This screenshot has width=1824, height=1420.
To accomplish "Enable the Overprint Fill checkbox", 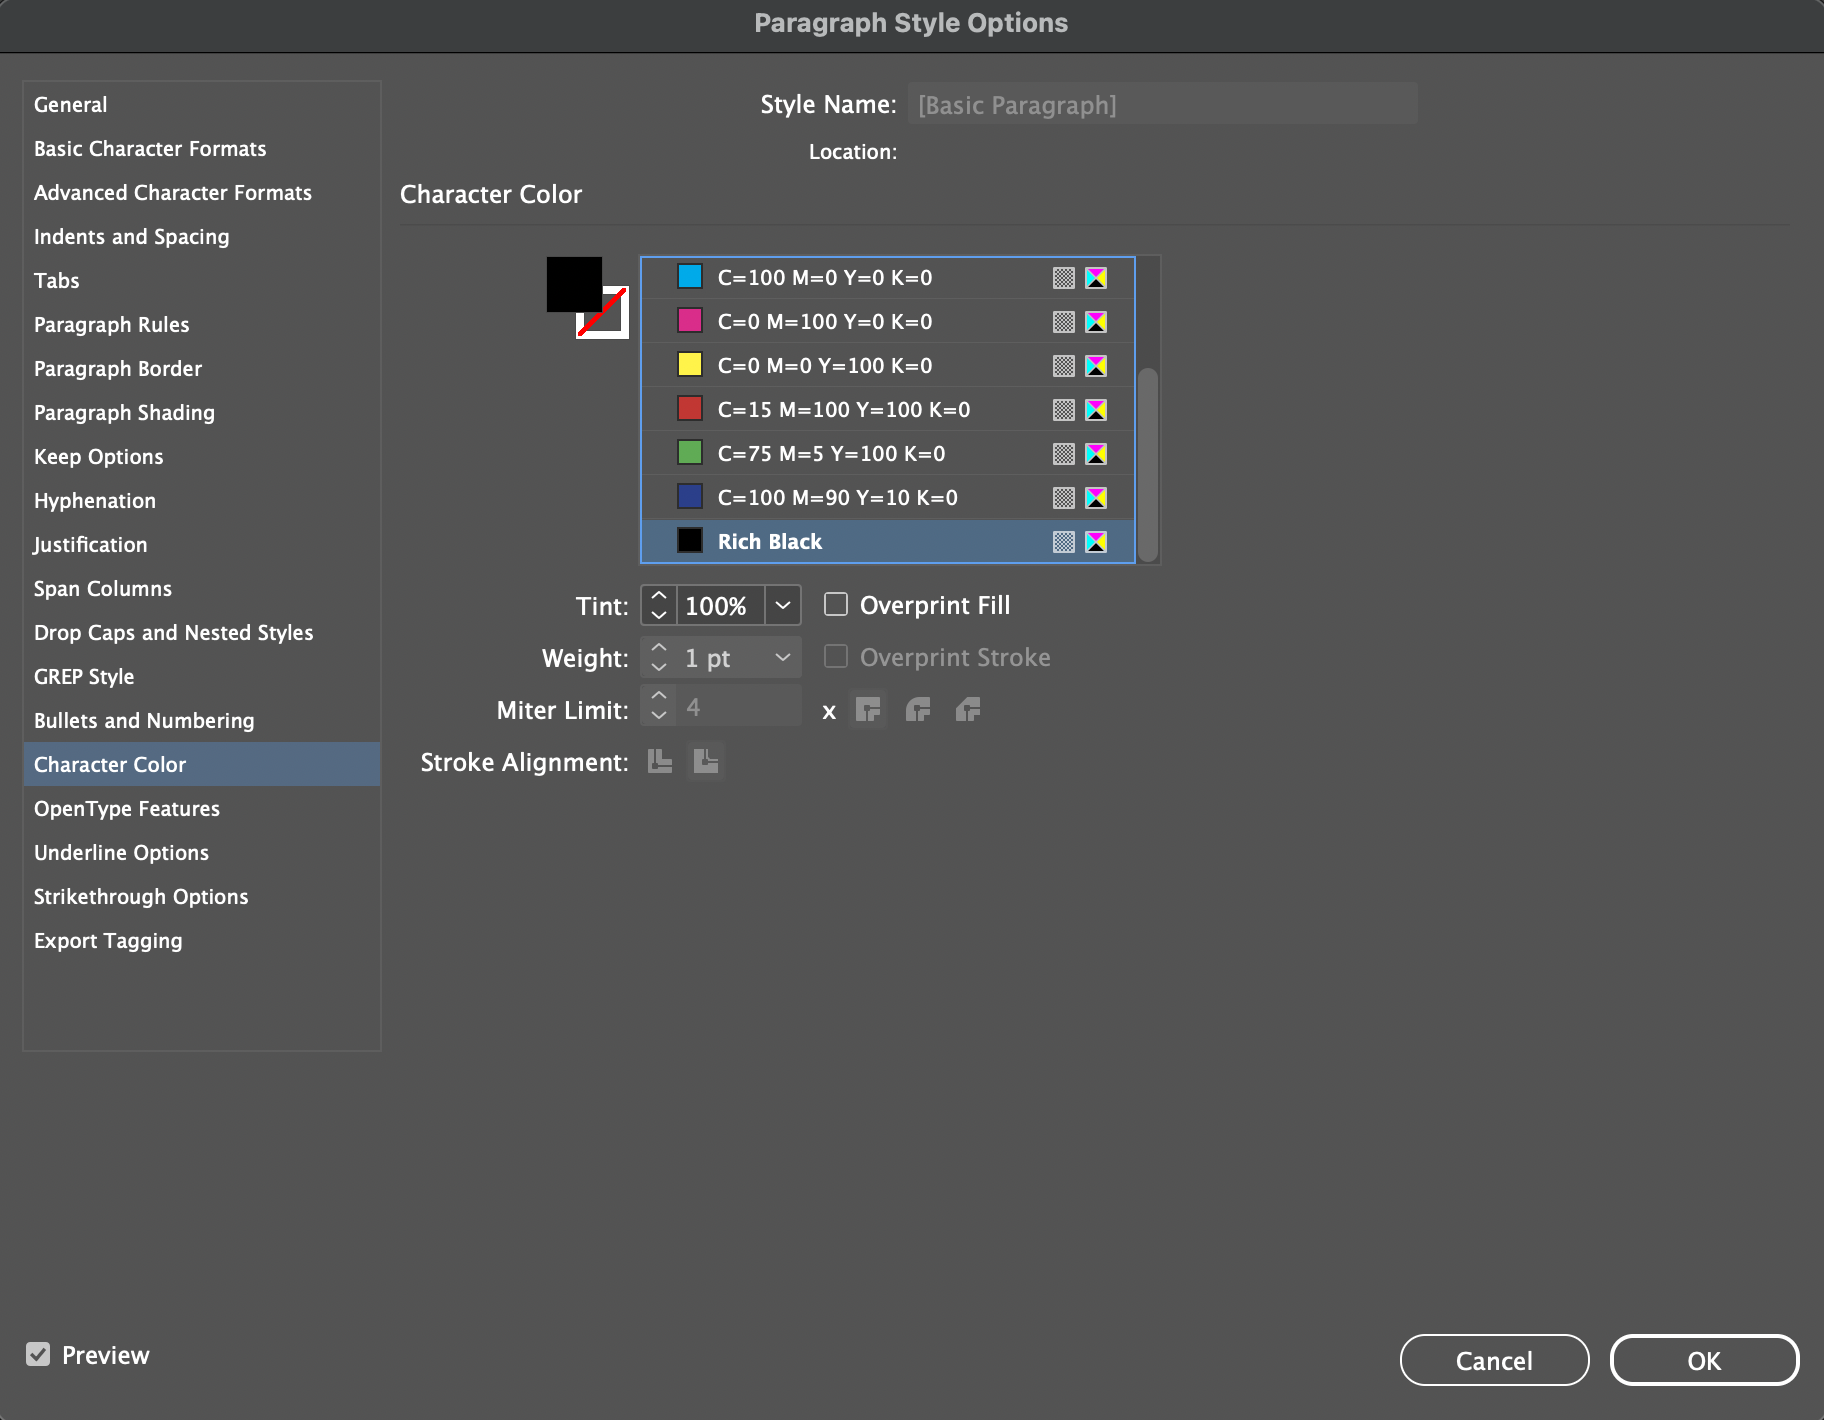I will pyautogui.click(x=836, y=604).
